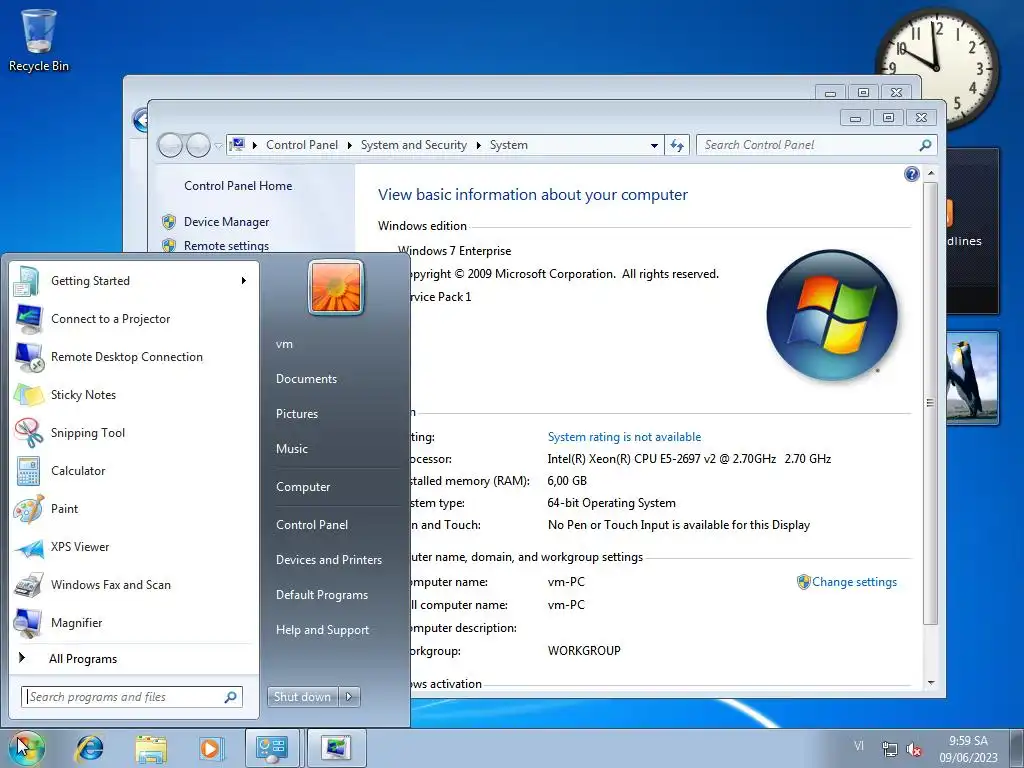Open the vm user folder
Image resolution: width=1024 pixels, height=768 pixels.
pyautogui.click(x=284, y=344)
